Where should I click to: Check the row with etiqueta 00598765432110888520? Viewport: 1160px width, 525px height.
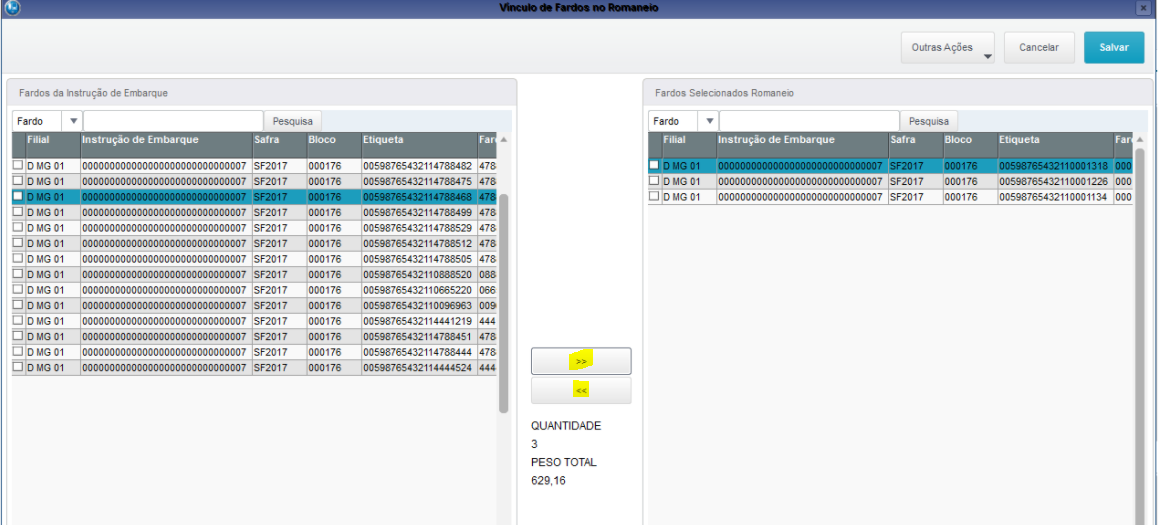pos(18,274)
